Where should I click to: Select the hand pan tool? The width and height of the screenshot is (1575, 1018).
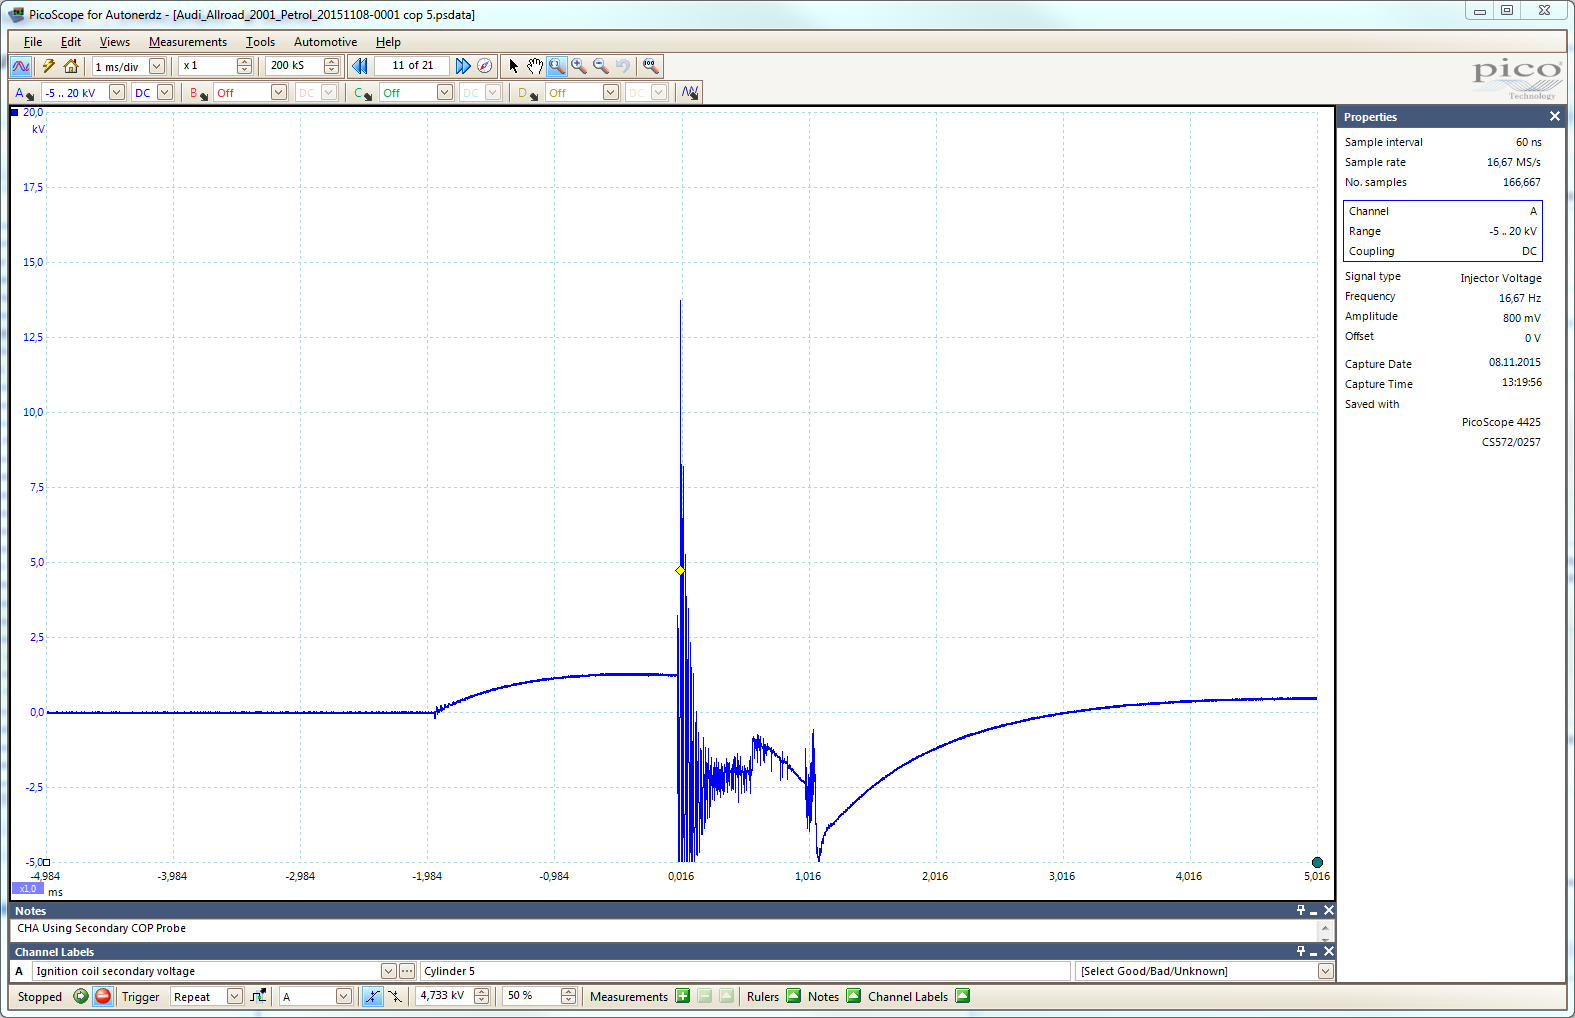pyautogui.click(x=535, y=66)
